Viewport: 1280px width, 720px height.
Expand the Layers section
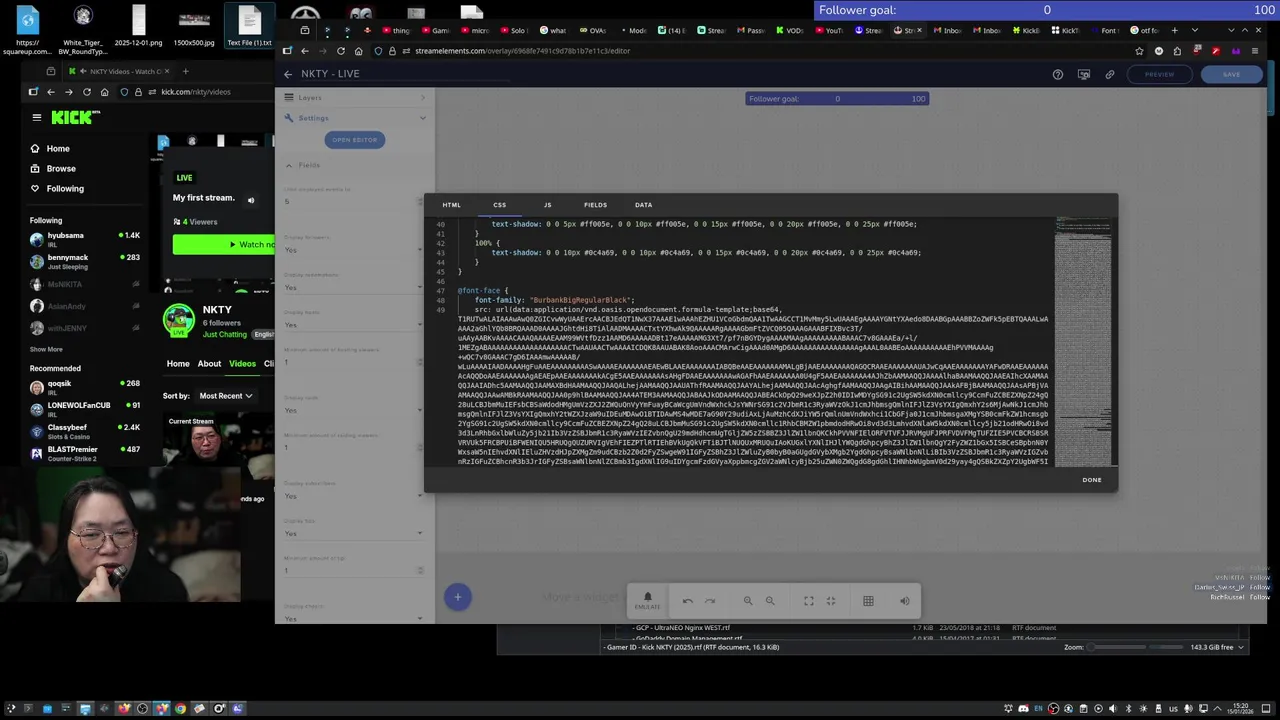click(355, 97)
